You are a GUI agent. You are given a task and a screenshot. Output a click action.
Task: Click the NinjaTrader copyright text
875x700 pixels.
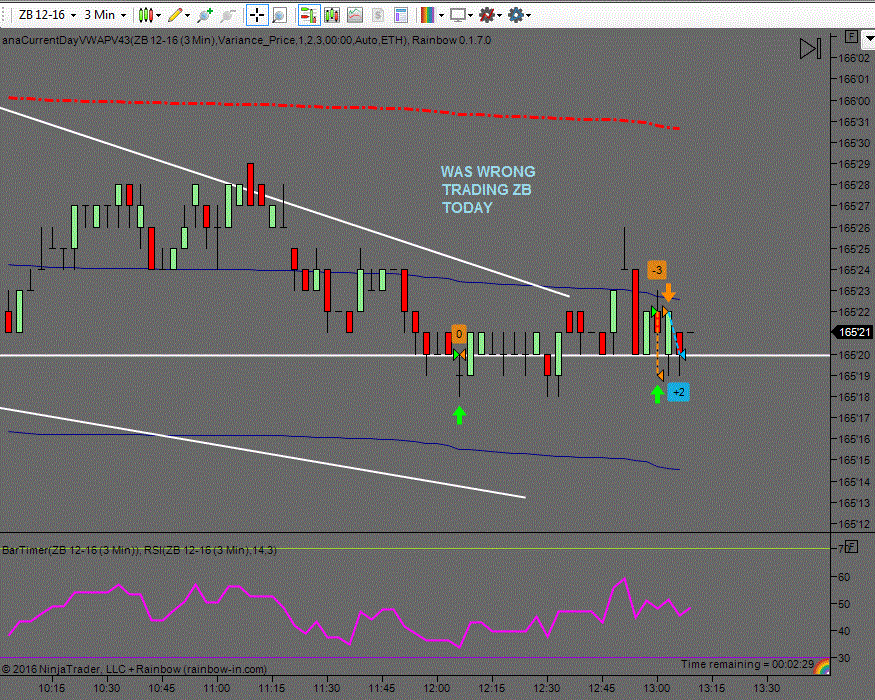pos(134,669)
